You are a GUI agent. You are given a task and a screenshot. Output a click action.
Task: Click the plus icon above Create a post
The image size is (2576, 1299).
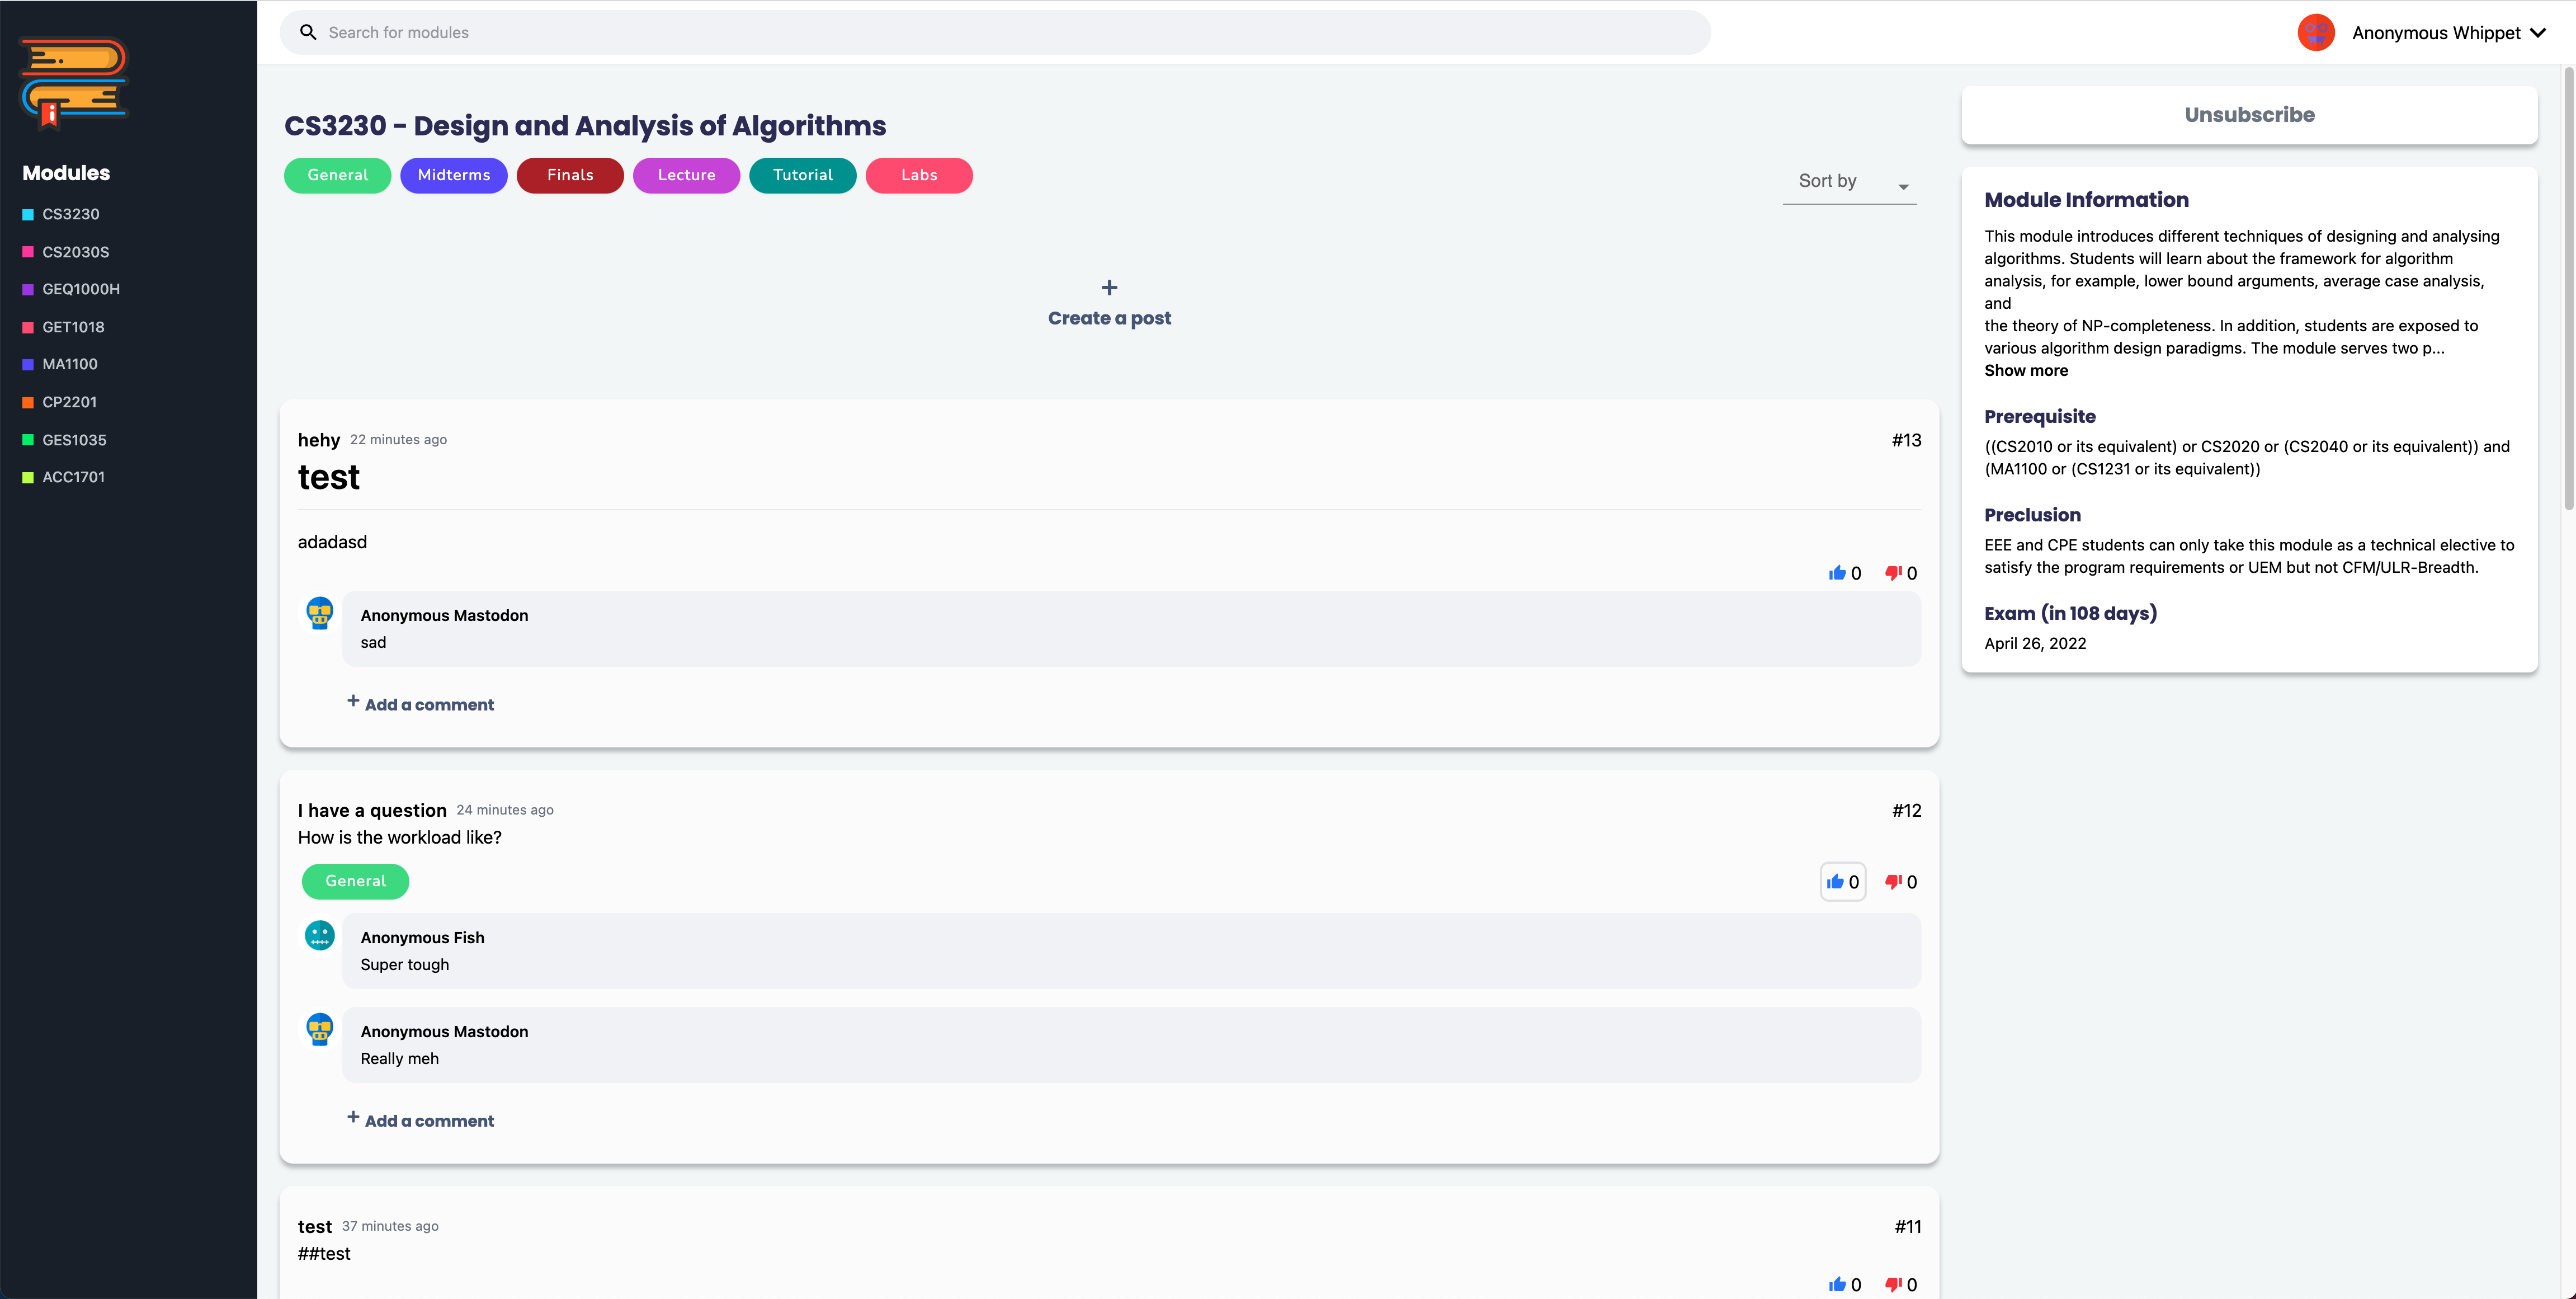click(1109, 288)
